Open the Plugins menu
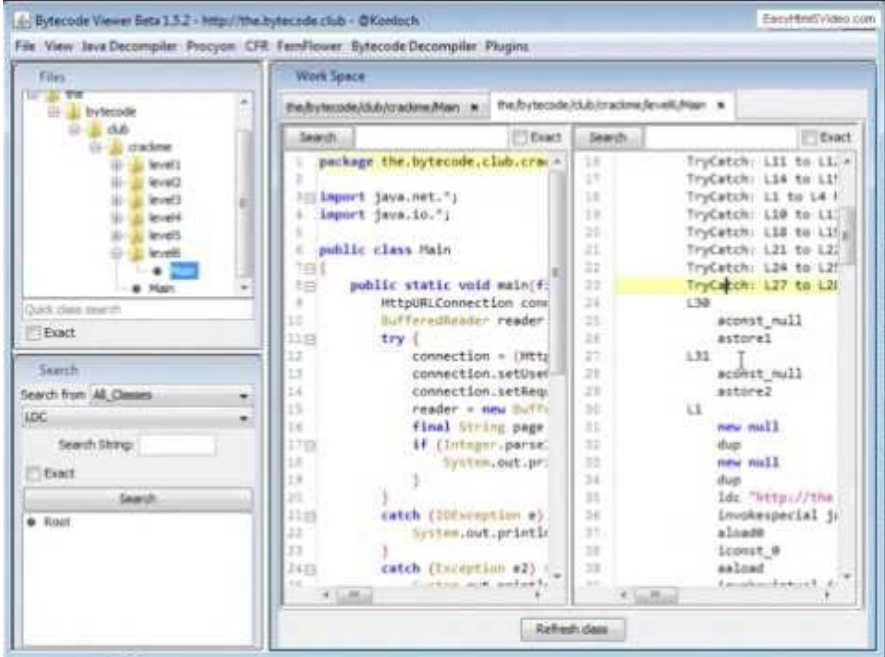Screen dimensions: 885x657 click(508, 44)
